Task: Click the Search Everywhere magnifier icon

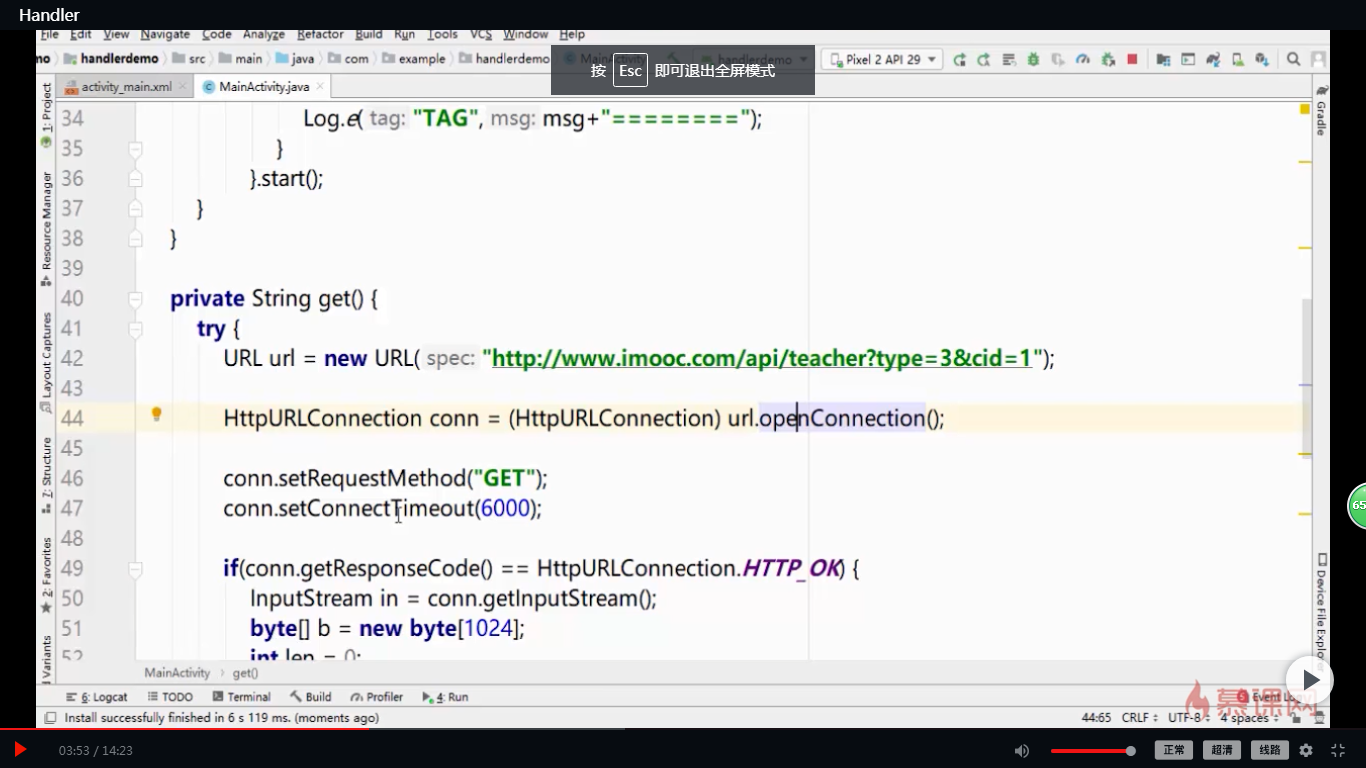Action: click(1294, 60)
